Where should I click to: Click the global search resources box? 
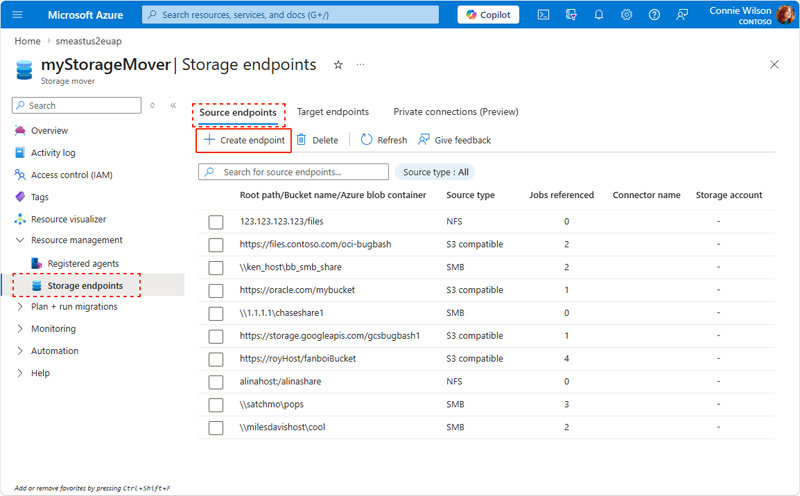point(290,15)
